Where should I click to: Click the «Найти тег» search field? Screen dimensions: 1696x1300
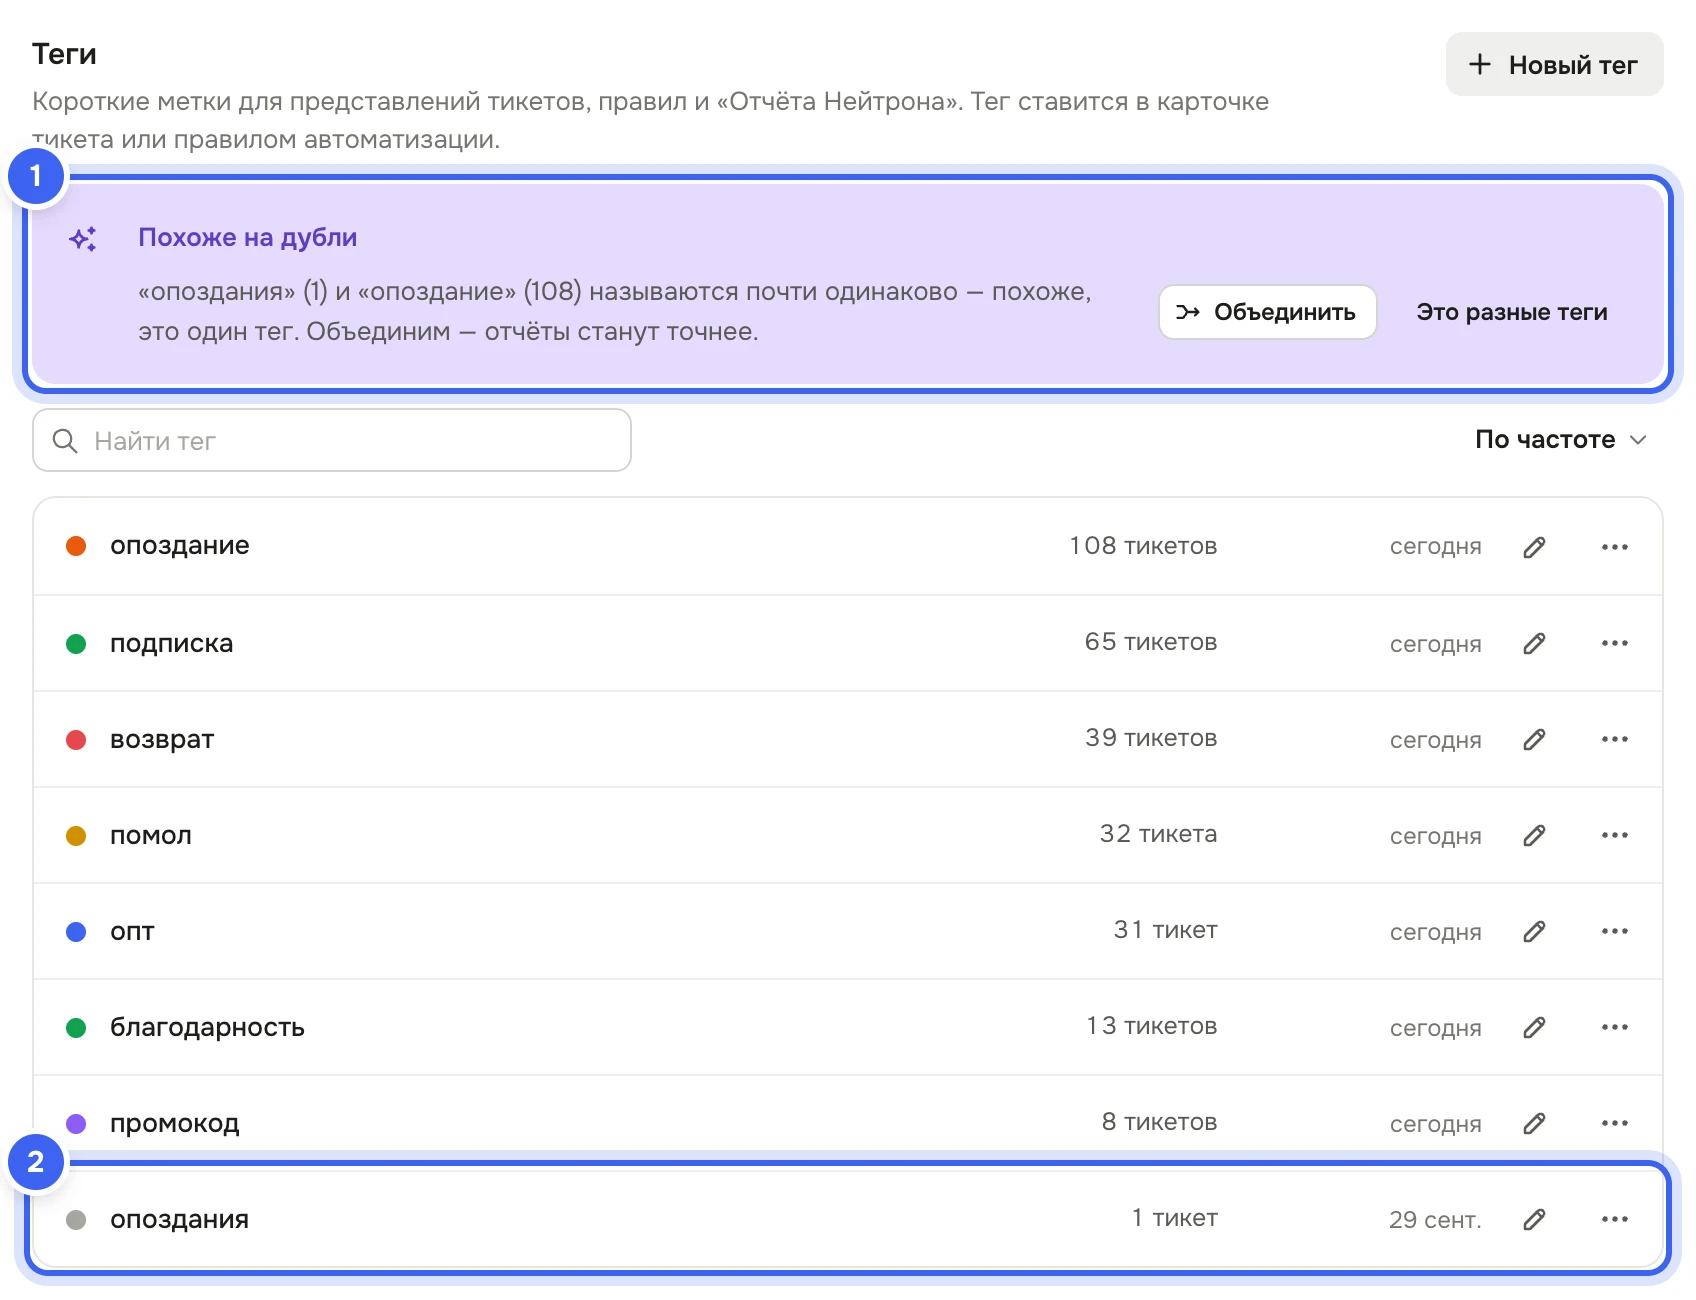[x=332, y=440]
